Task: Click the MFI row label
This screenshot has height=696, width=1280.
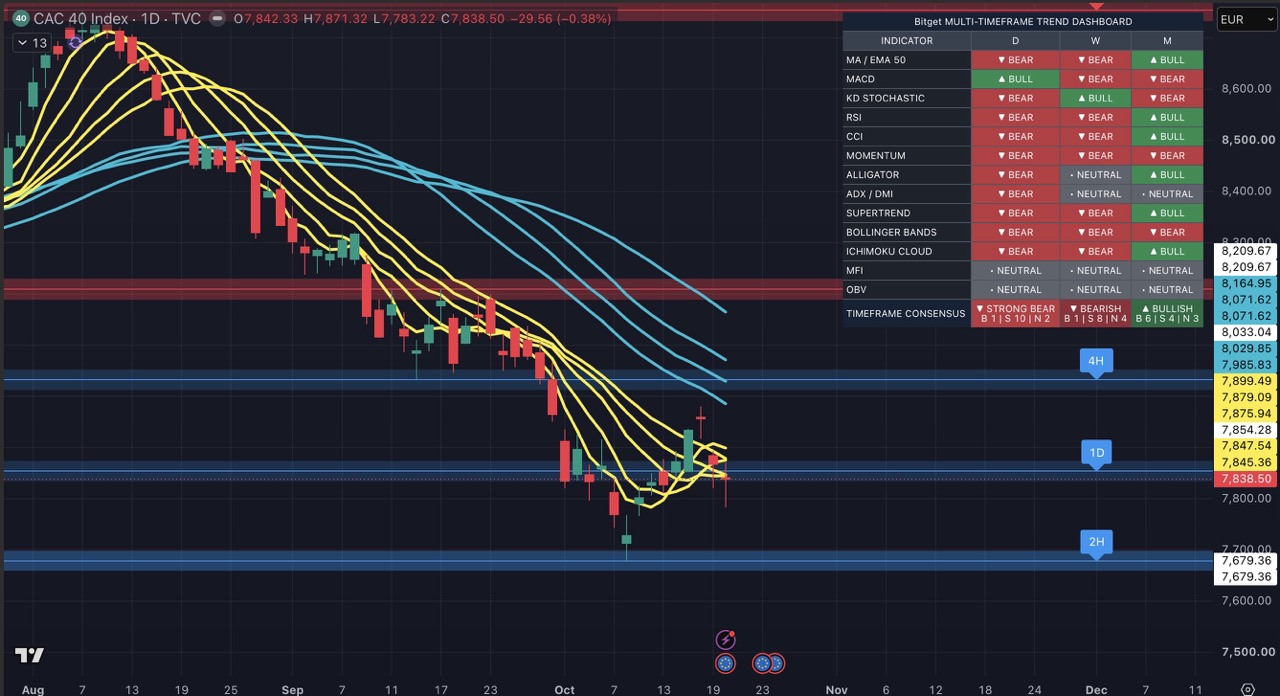Action: click(854, 270)
